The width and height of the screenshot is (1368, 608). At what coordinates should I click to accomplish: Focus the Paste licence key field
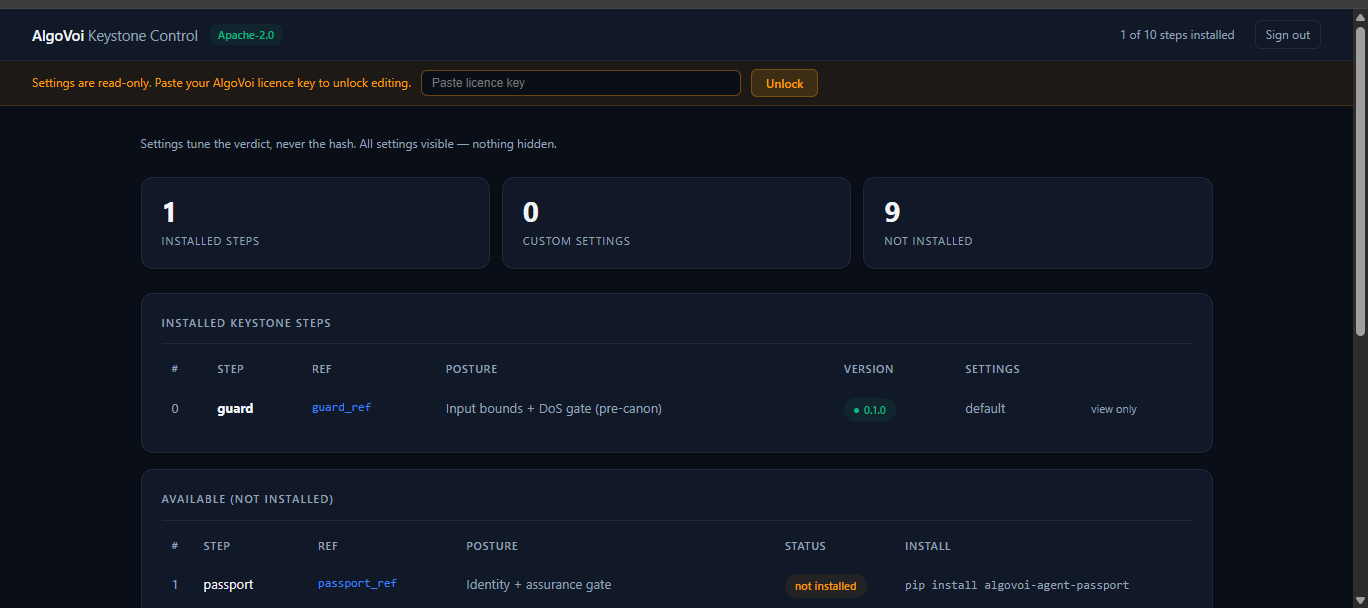[581, 83]
